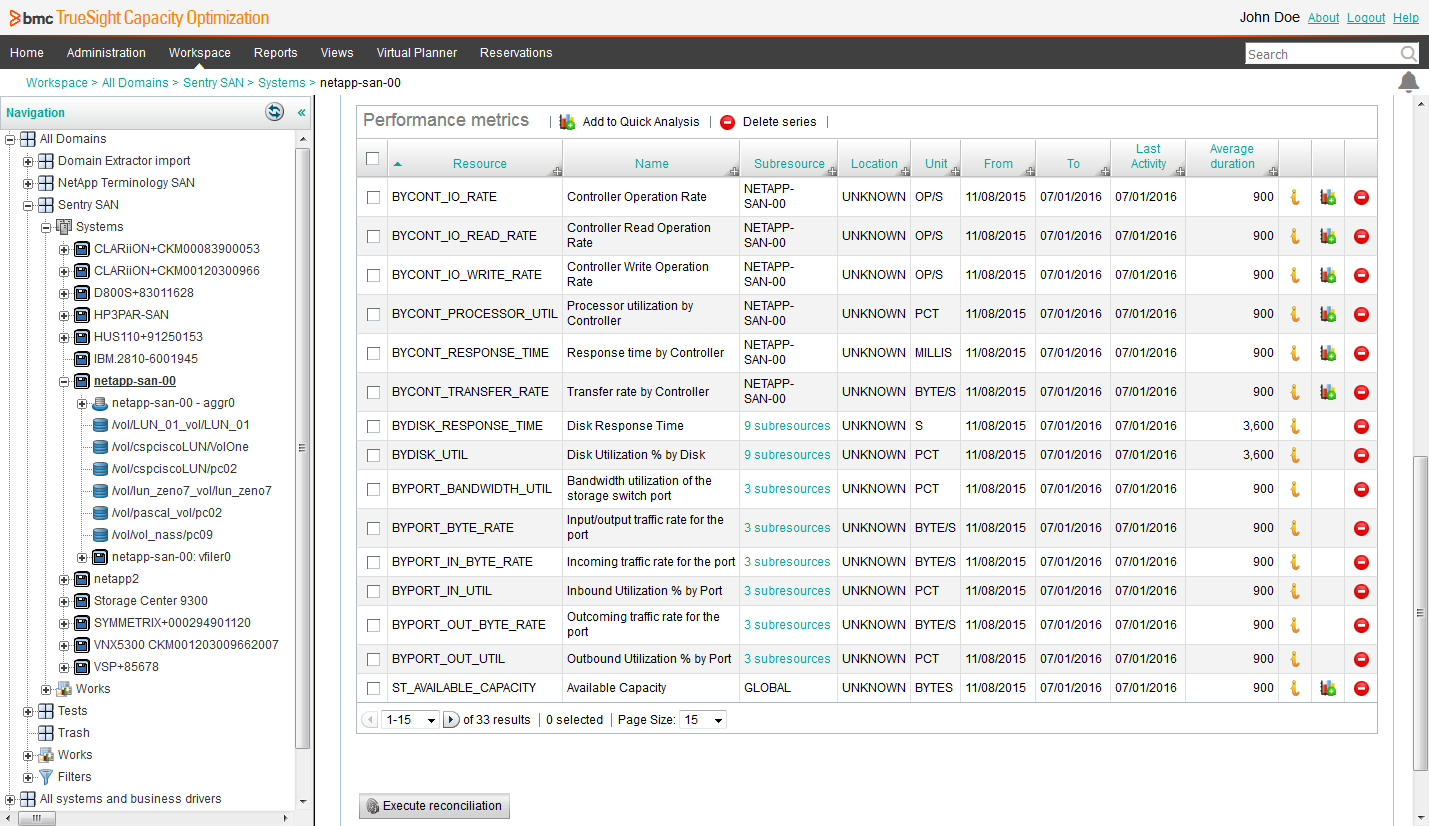Focus the Search input field

point(1322,54)
